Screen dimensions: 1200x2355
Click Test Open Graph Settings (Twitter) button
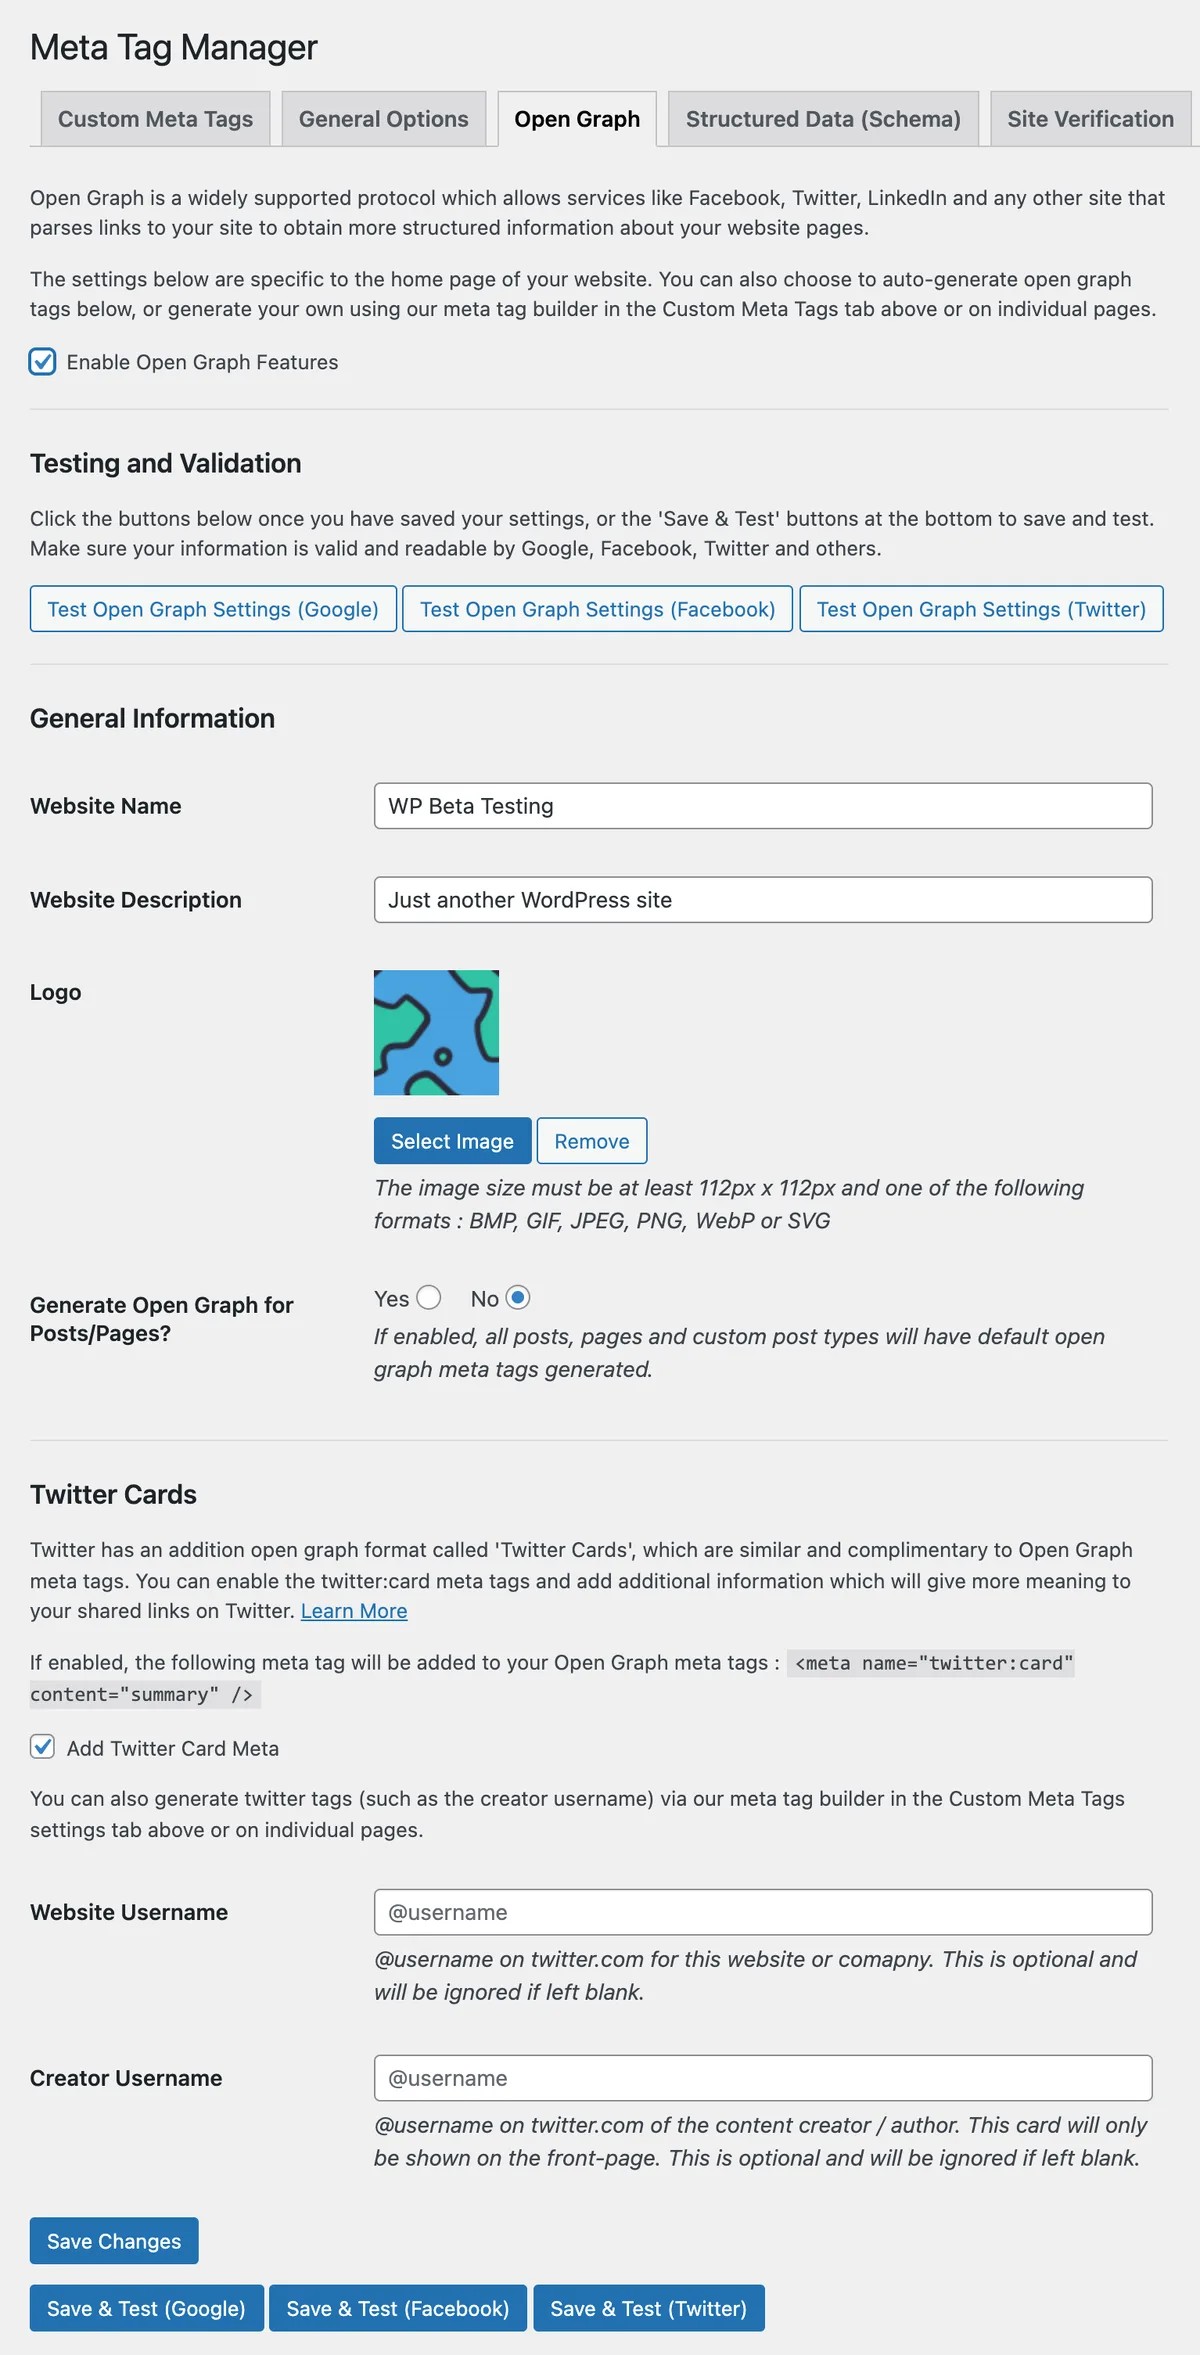coord(981,609)
